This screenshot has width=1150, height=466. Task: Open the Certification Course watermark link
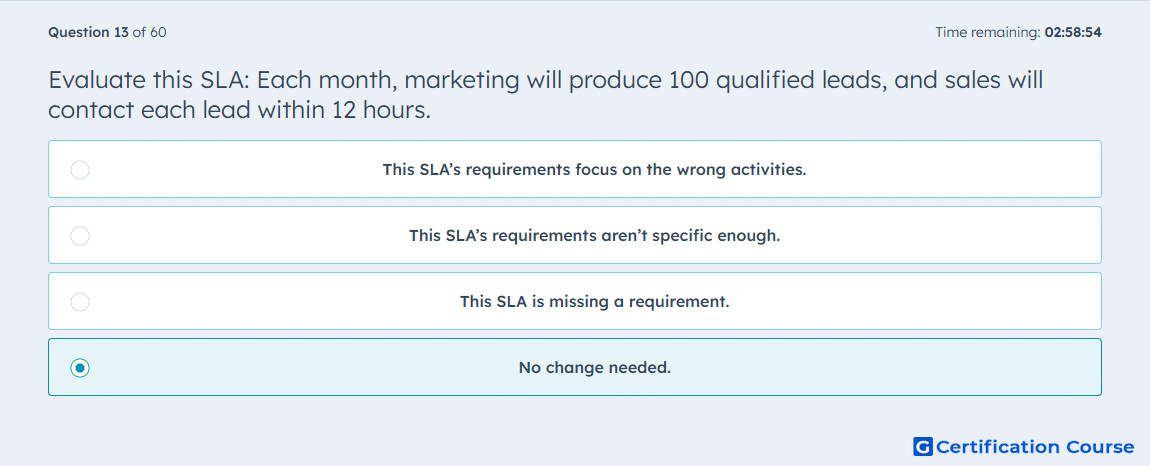click(x=1024, y=446)
